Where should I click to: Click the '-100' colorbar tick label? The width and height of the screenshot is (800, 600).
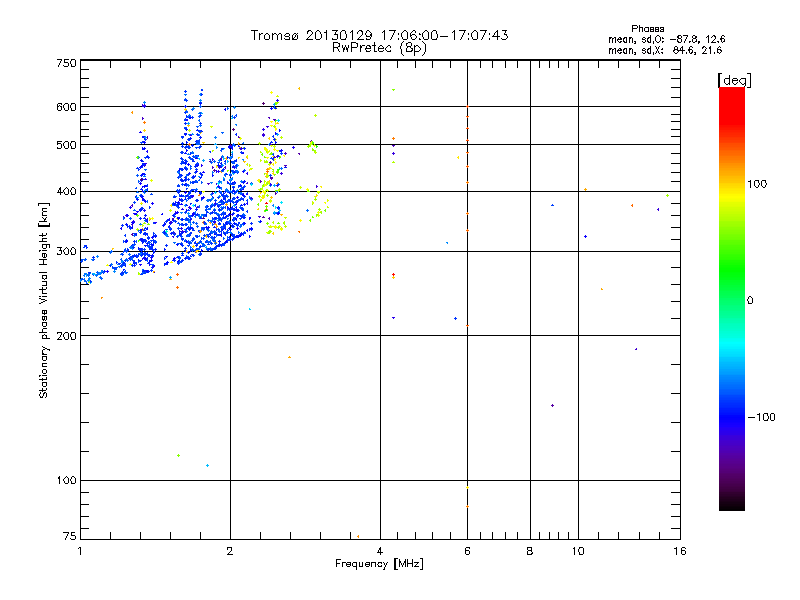tap(761, 417)
